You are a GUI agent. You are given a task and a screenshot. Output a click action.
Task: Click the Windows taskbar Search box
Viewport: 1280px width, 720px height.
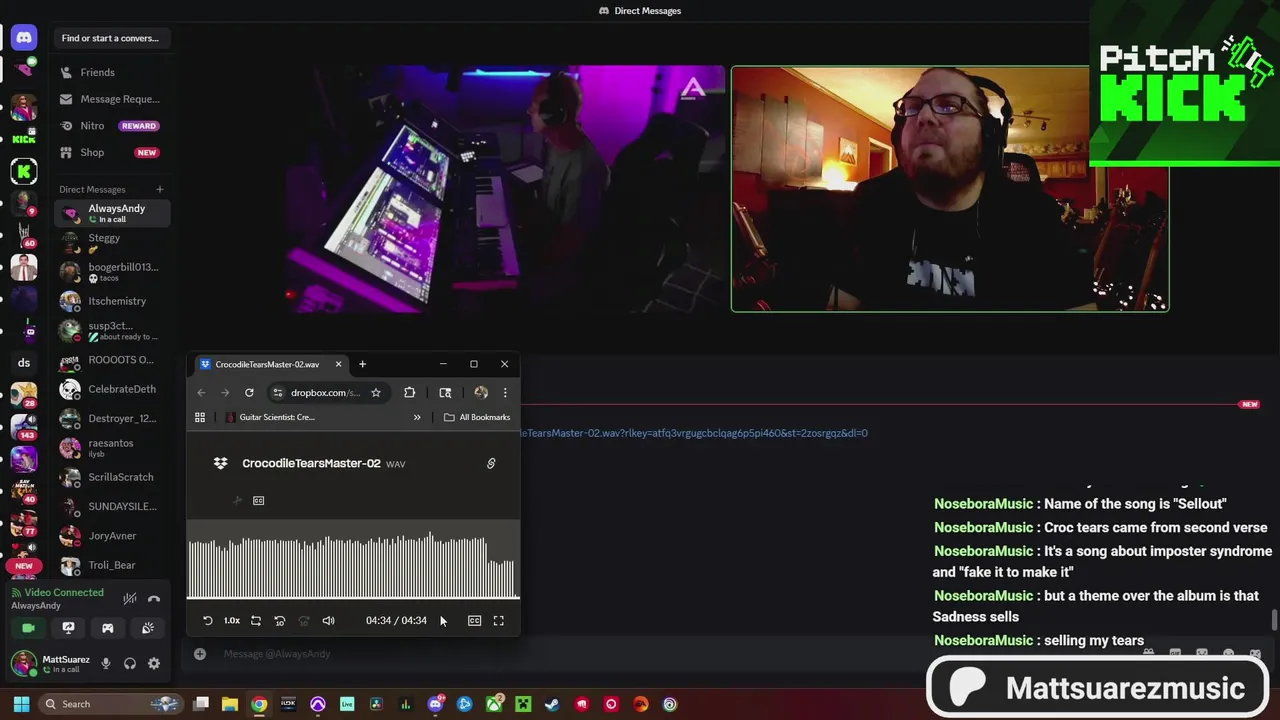tap(112, 704)
